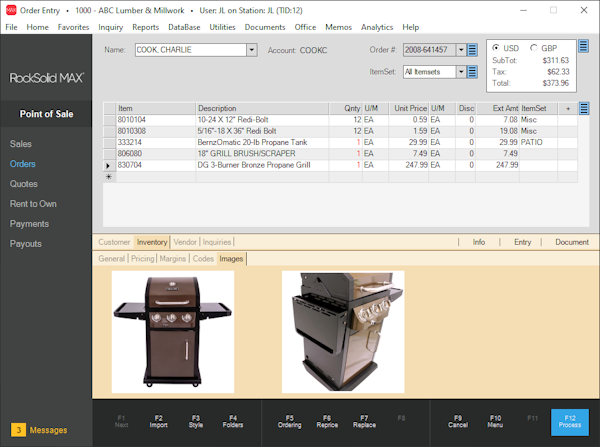Expand the customer Name dropdown

251,50
